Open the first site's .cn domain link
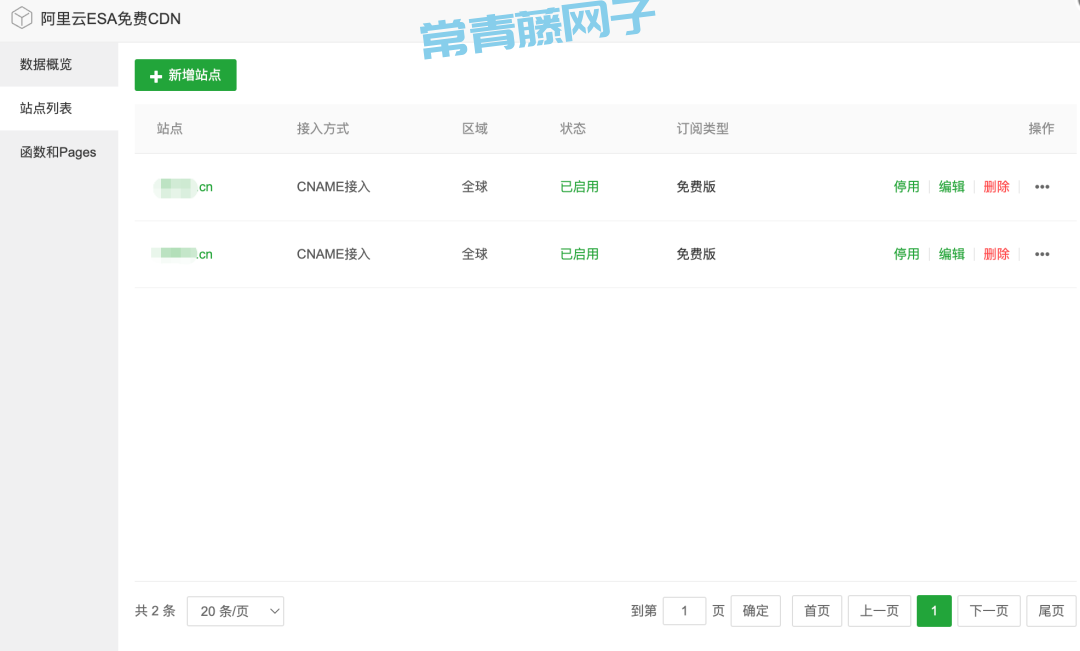The image size is (1080, 651). (185, 187)
